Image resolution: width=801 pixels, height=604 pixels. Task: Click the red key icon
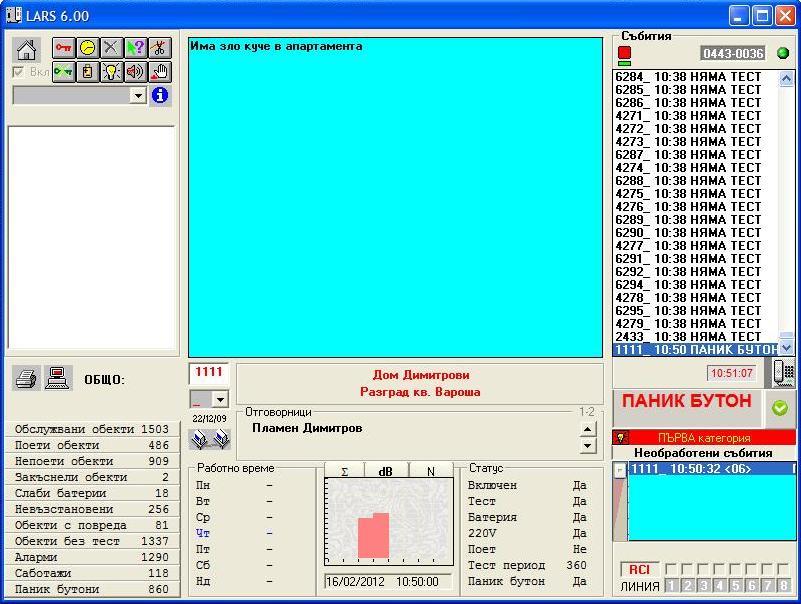(64, 48)
